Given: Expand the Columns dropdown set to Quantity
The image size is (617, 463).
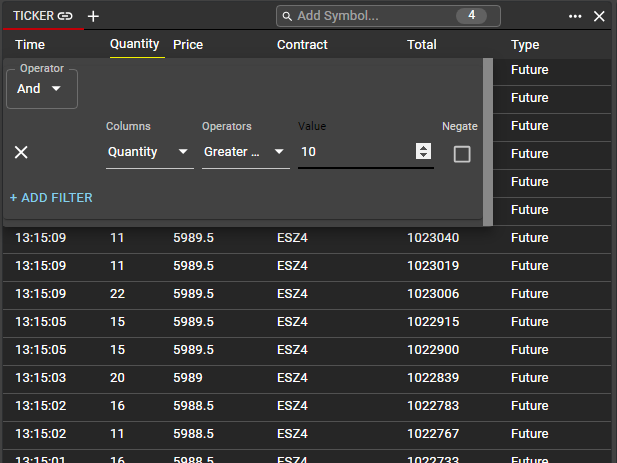Looking at the screenshot, I should tap(149, 152).
